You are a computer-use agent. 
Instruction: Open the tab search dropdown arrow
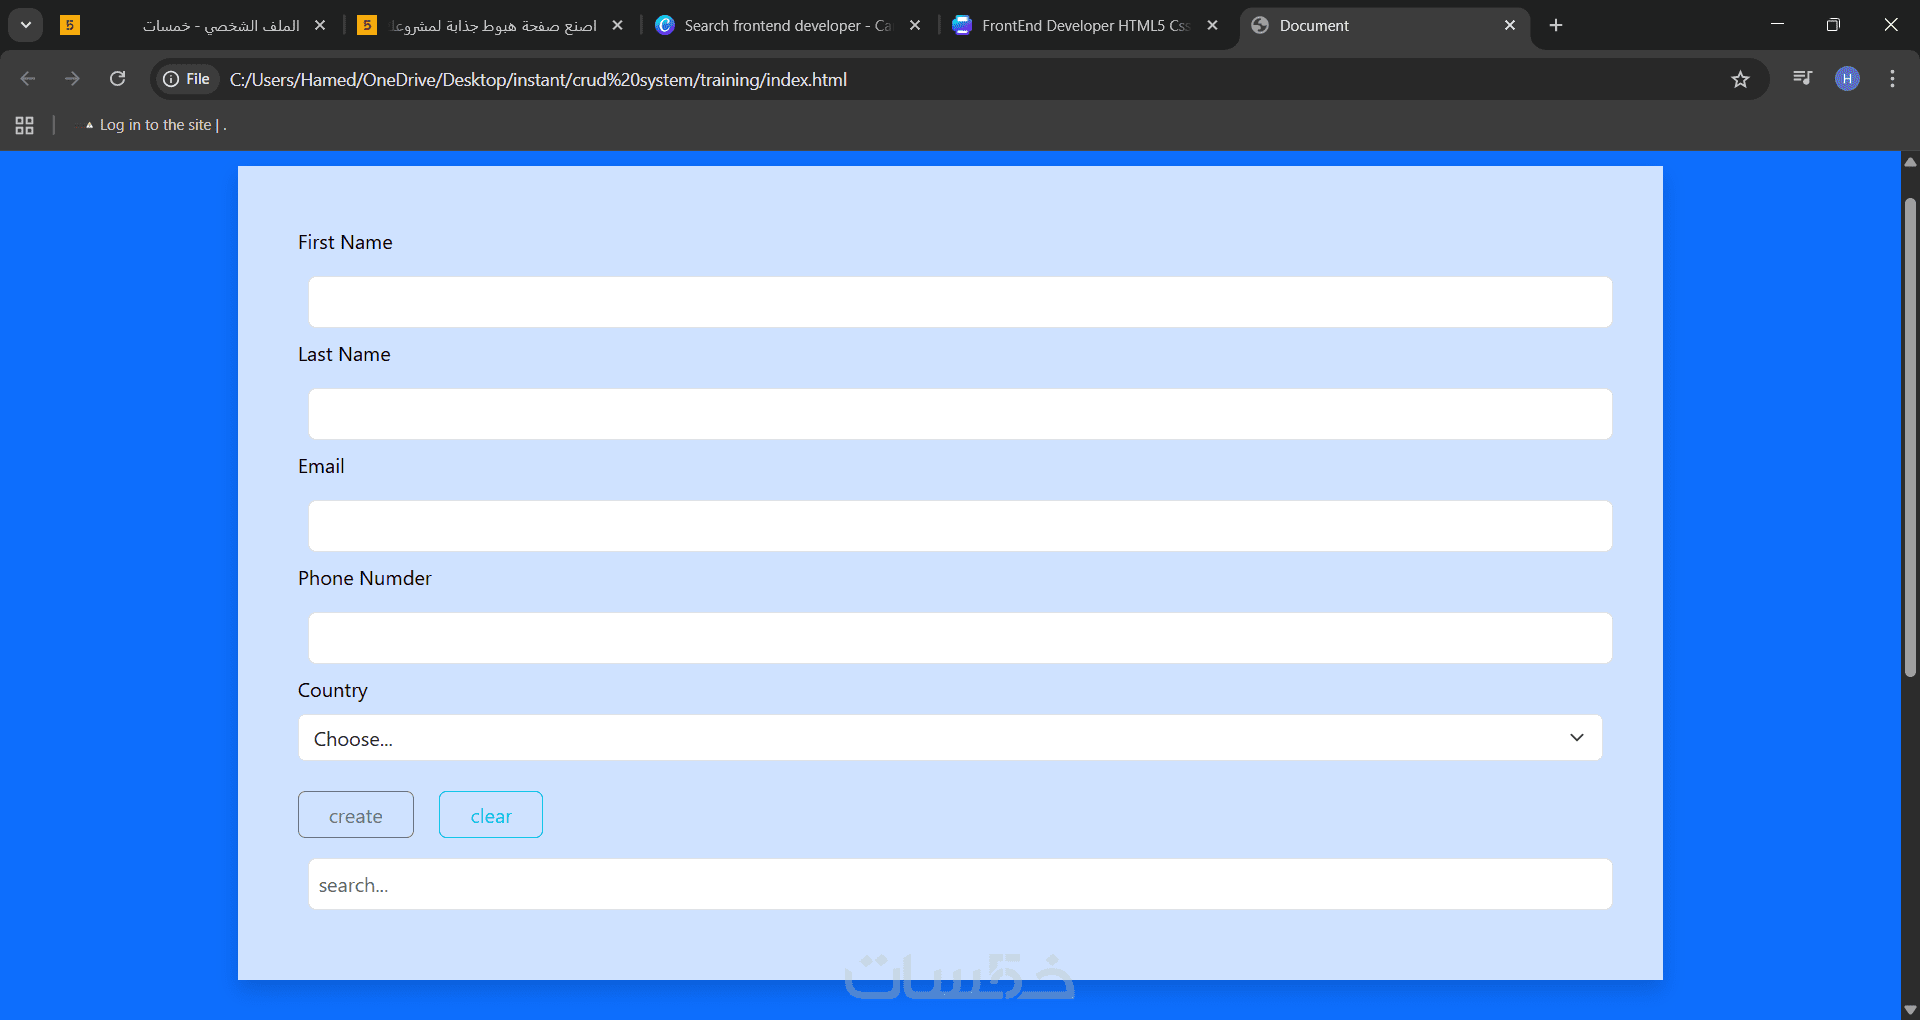(26, 25)
